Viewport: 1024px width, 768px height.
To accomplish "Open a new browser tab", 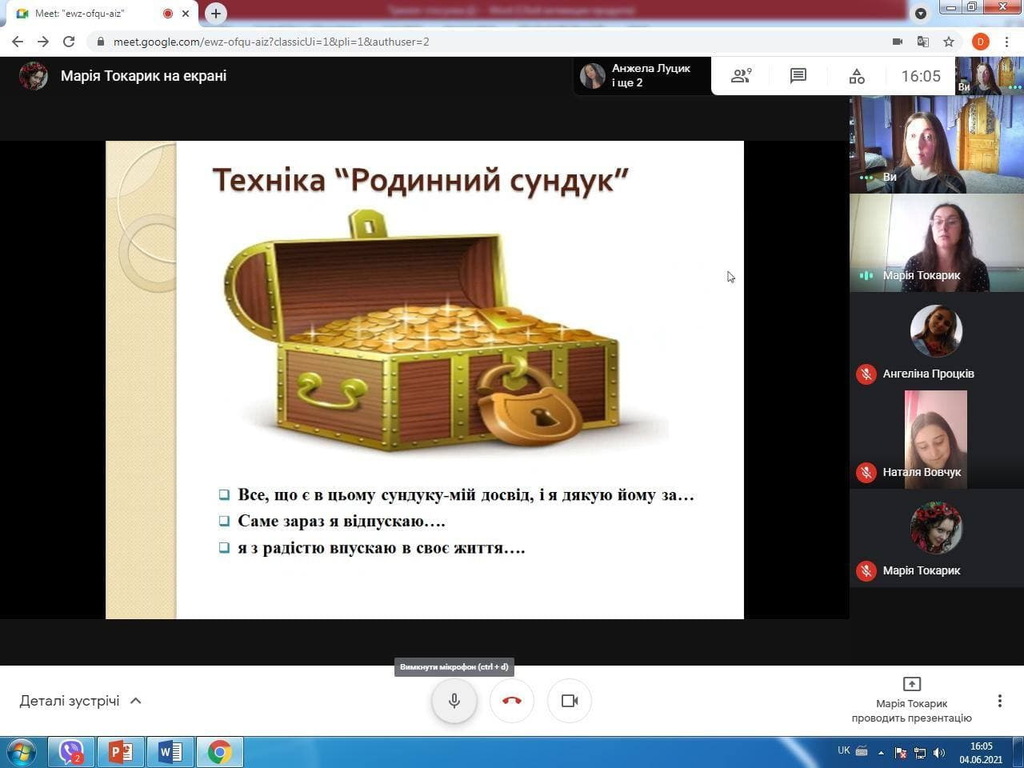I will click(x=216, y=14).
